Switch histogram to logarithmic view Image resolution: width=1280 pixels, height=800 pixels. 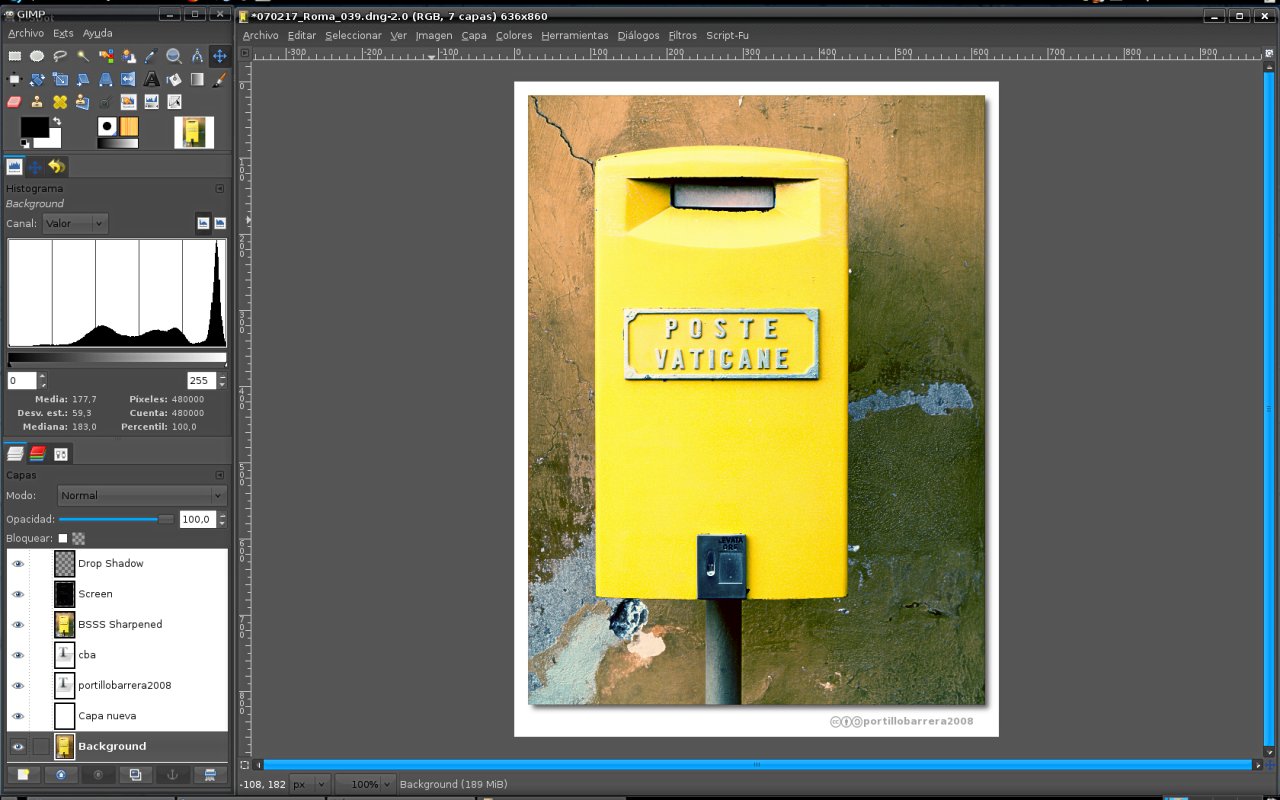pyautogui.click(x=220, y=223)
